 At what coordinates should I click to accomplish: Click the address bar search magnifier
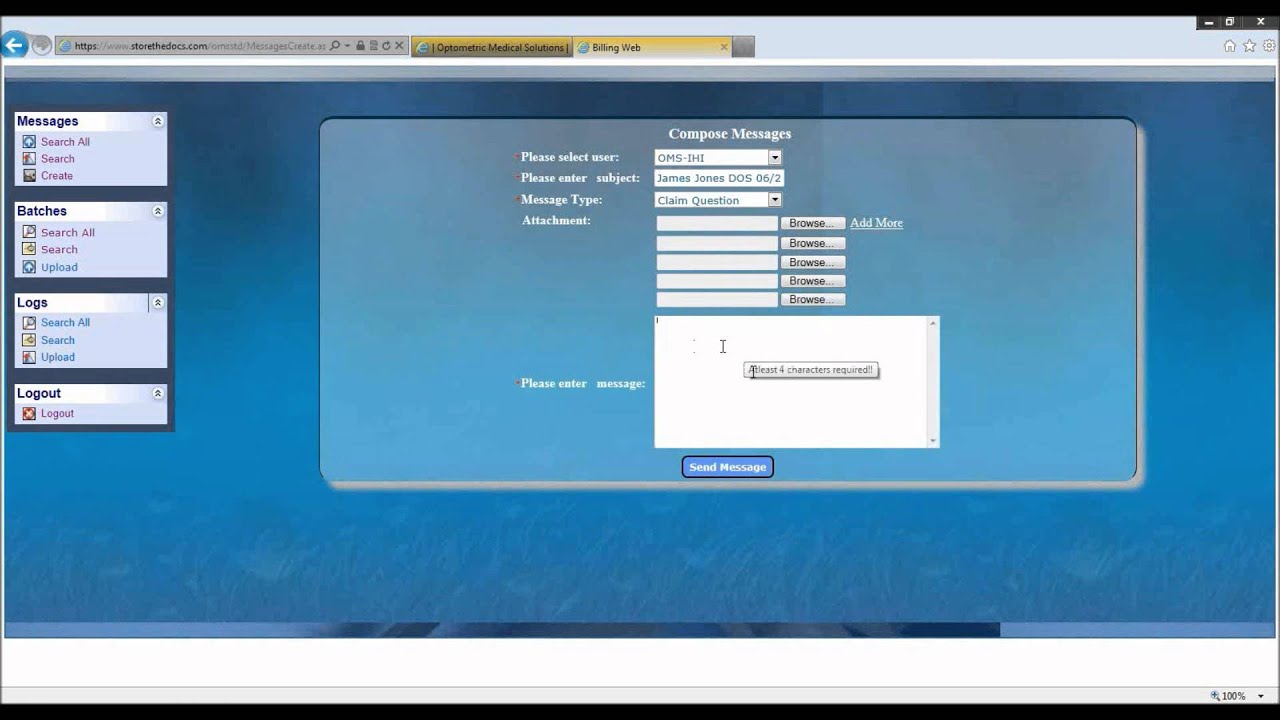pyautogui.click(x=335, y=46)
